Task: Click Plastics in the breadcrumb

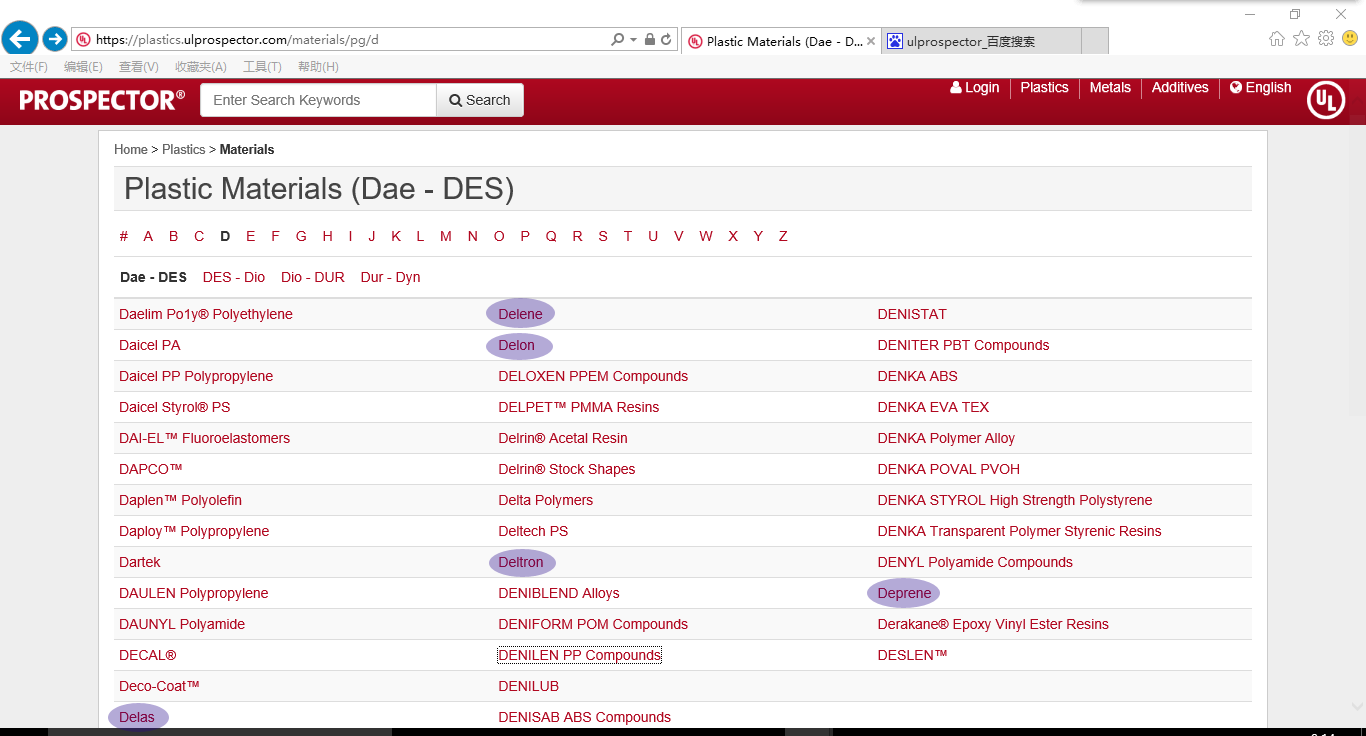Action: pos(184,149)
